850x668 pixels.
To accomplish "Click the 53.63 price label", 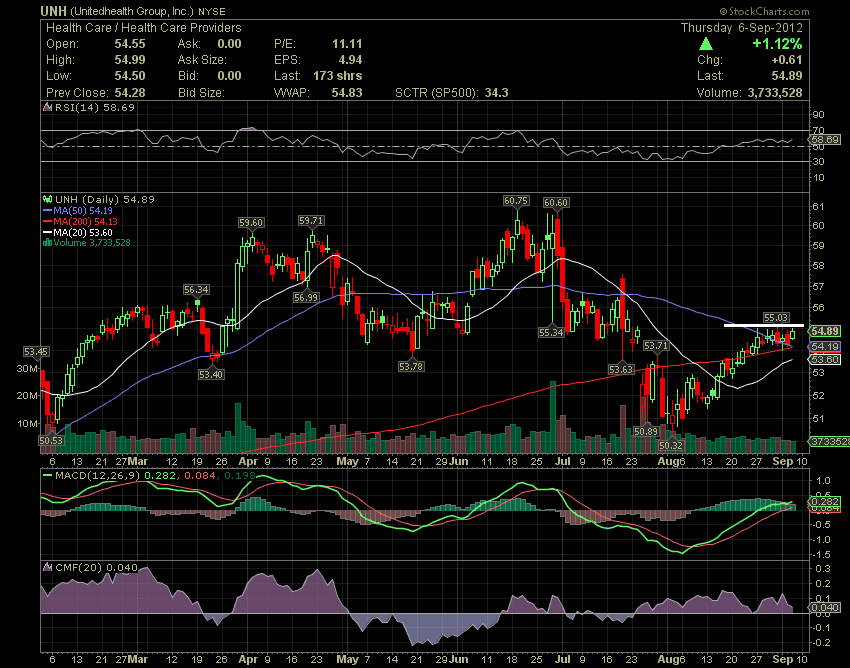I will 621,370.
